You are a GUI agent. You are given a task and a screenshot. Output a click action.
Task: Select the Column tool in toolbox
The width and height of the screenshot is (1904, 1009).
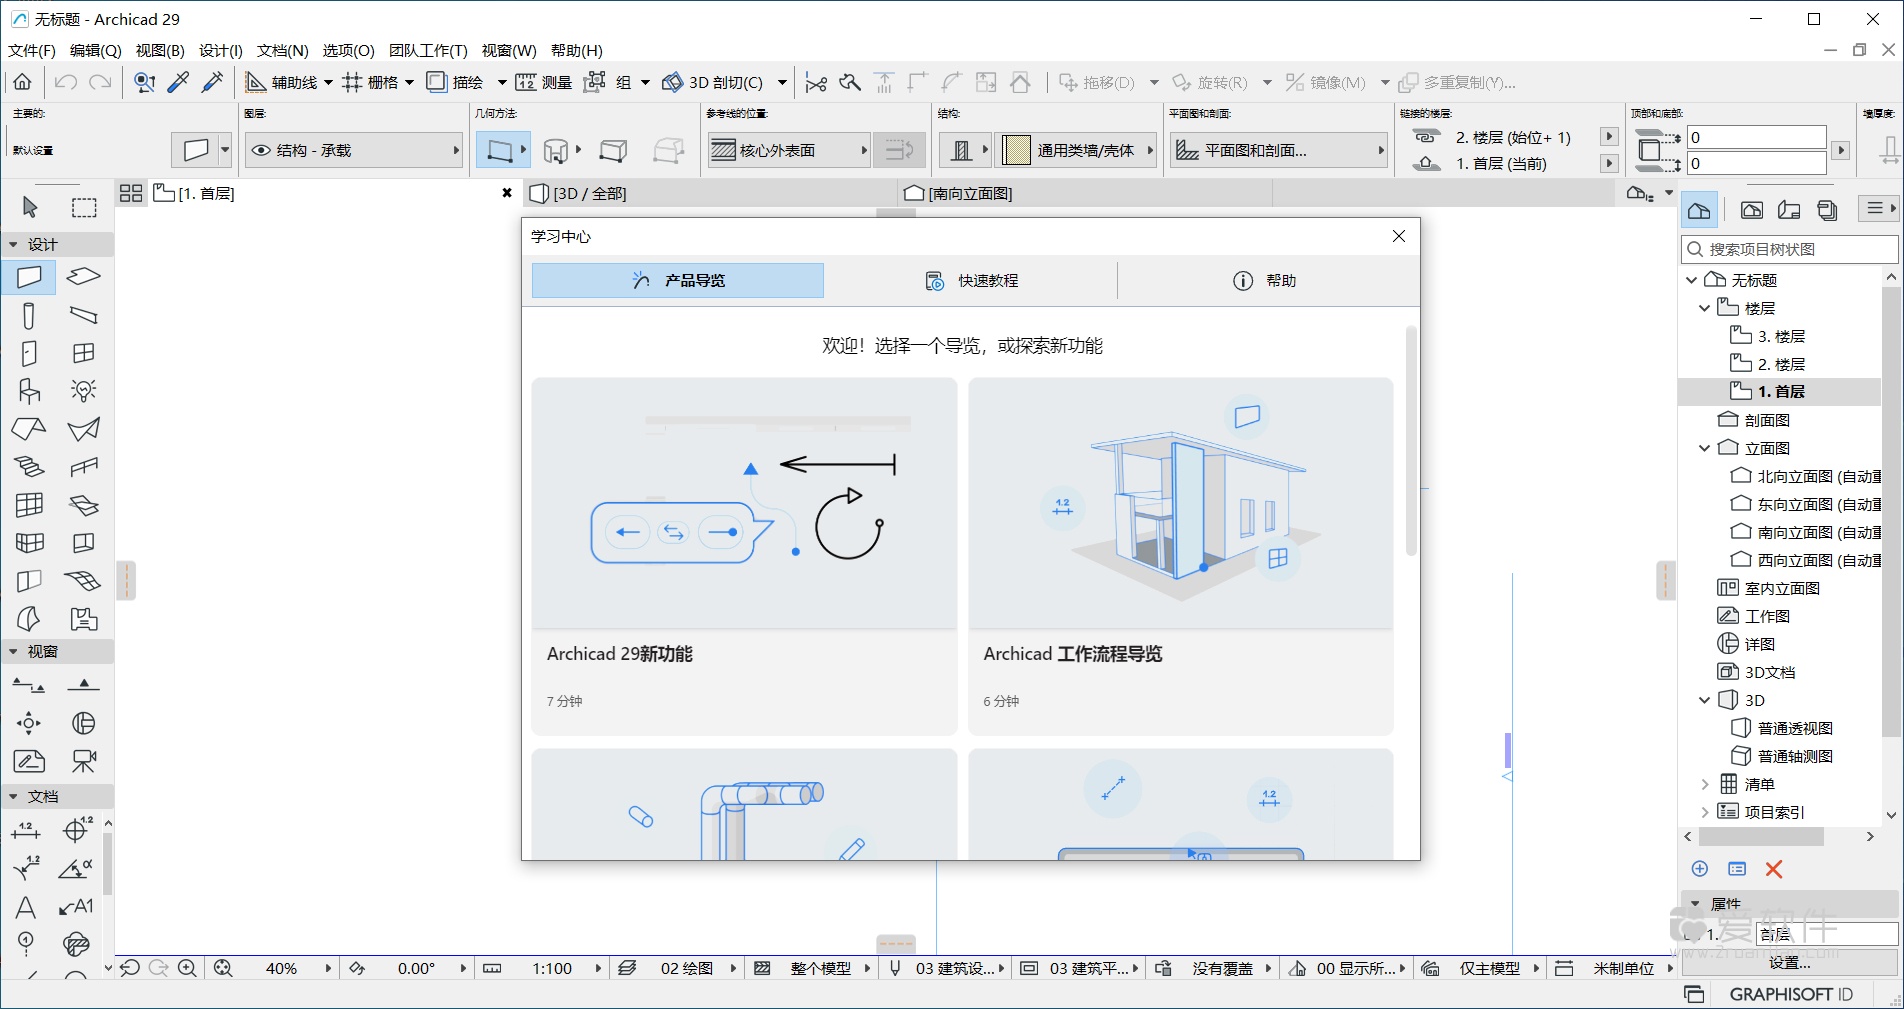point(29,316)
